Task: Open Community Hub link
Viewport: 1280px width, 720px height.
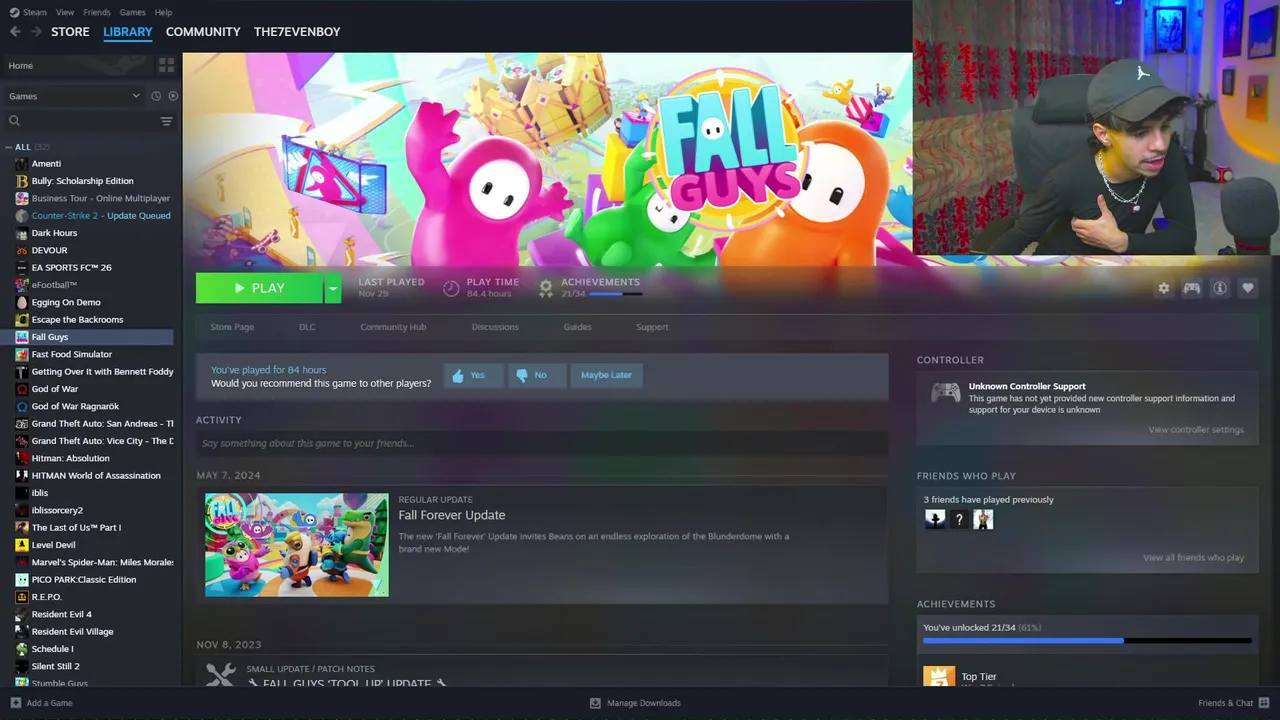Action: [x=393, y=327]
